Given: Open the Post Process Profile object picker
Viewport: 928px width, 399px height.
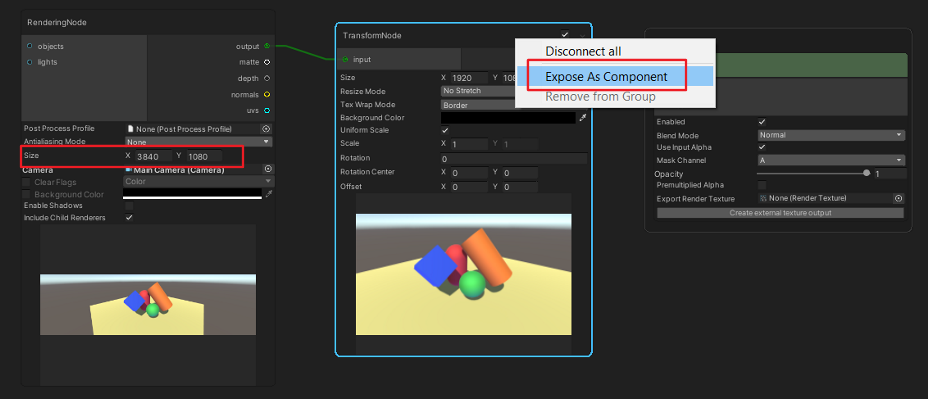Looking at the screenshot, I should (266, 128).
